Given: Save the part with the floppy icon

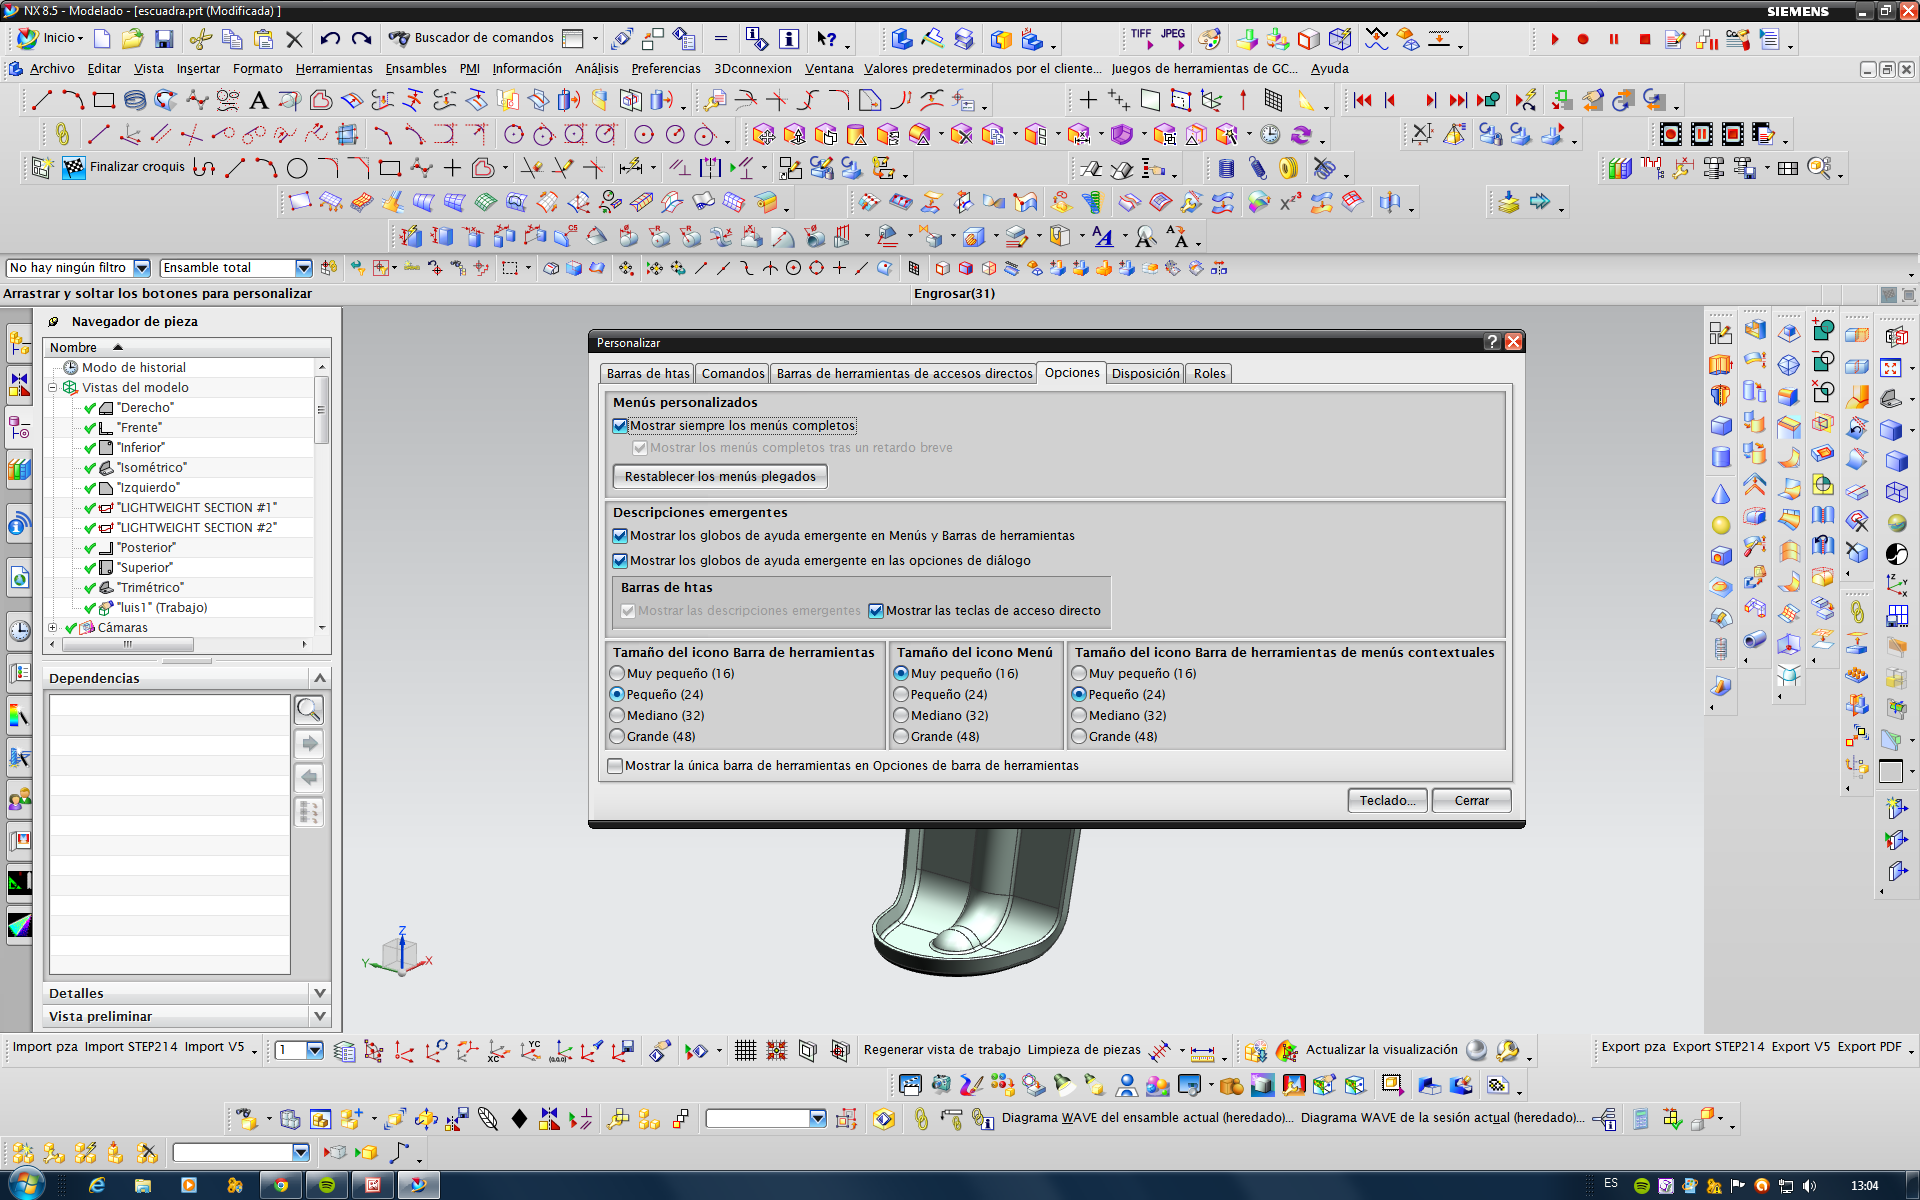Looking at the screenshot, I should [x=164, y=39].
